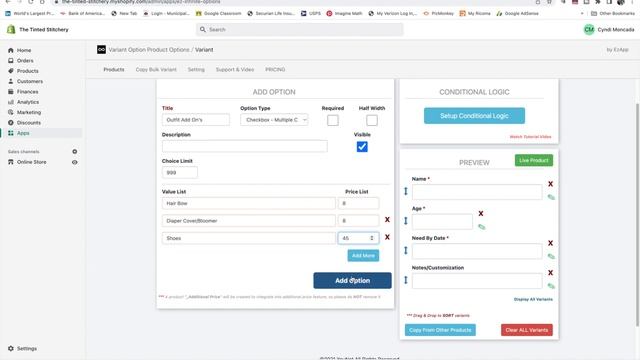Image resolution: width=640 pixels, height=360 pixels.
Task: Edit the Age variant with the pencil icon
Action: click(482, 227)
